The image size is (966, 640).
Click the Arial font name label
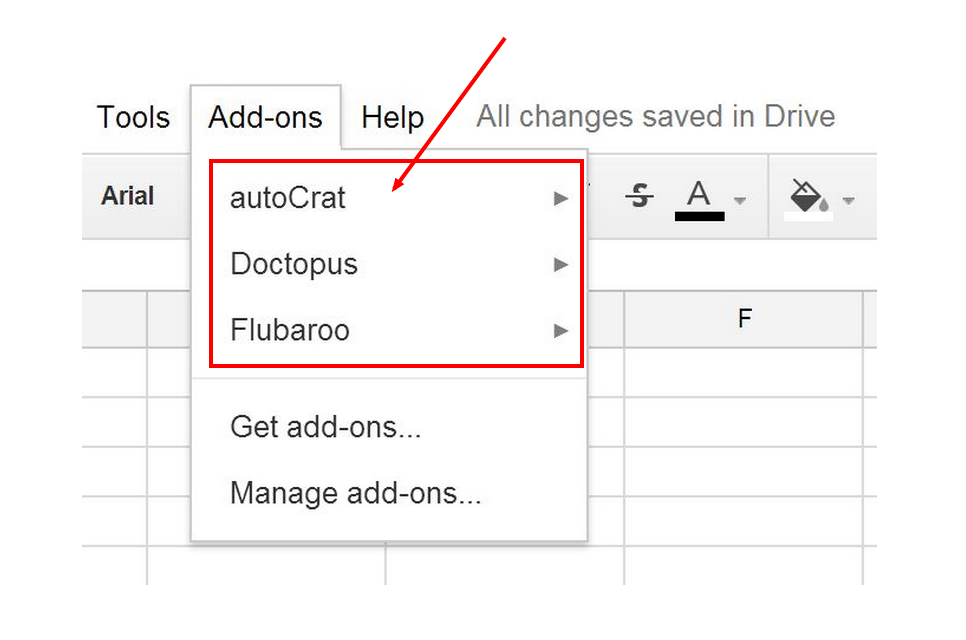[128, 196]
